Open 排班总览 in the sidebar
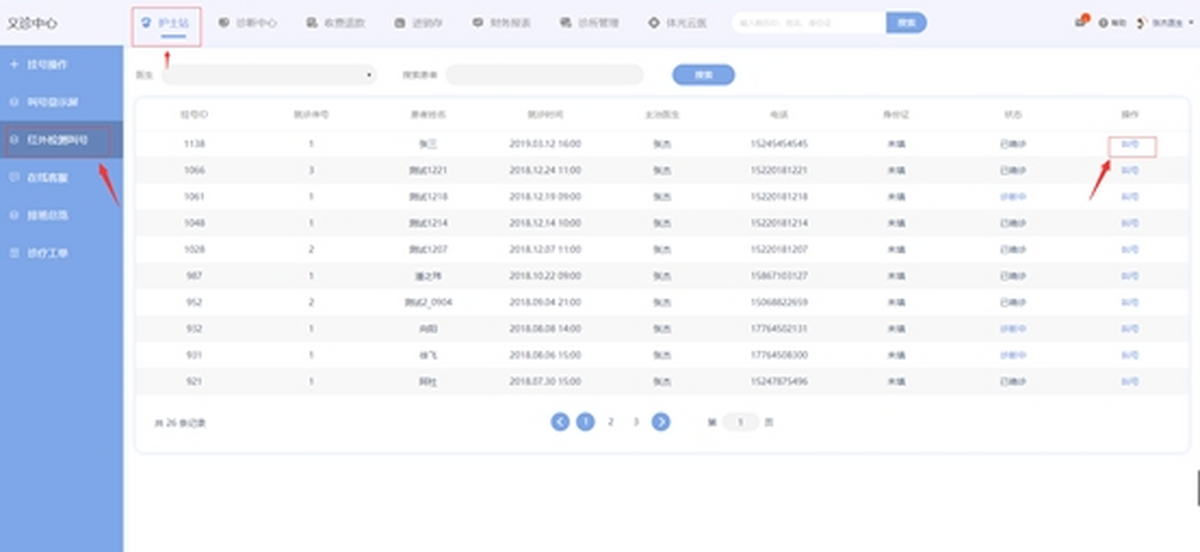1200x552 pixels. click(x=61, y=215)
